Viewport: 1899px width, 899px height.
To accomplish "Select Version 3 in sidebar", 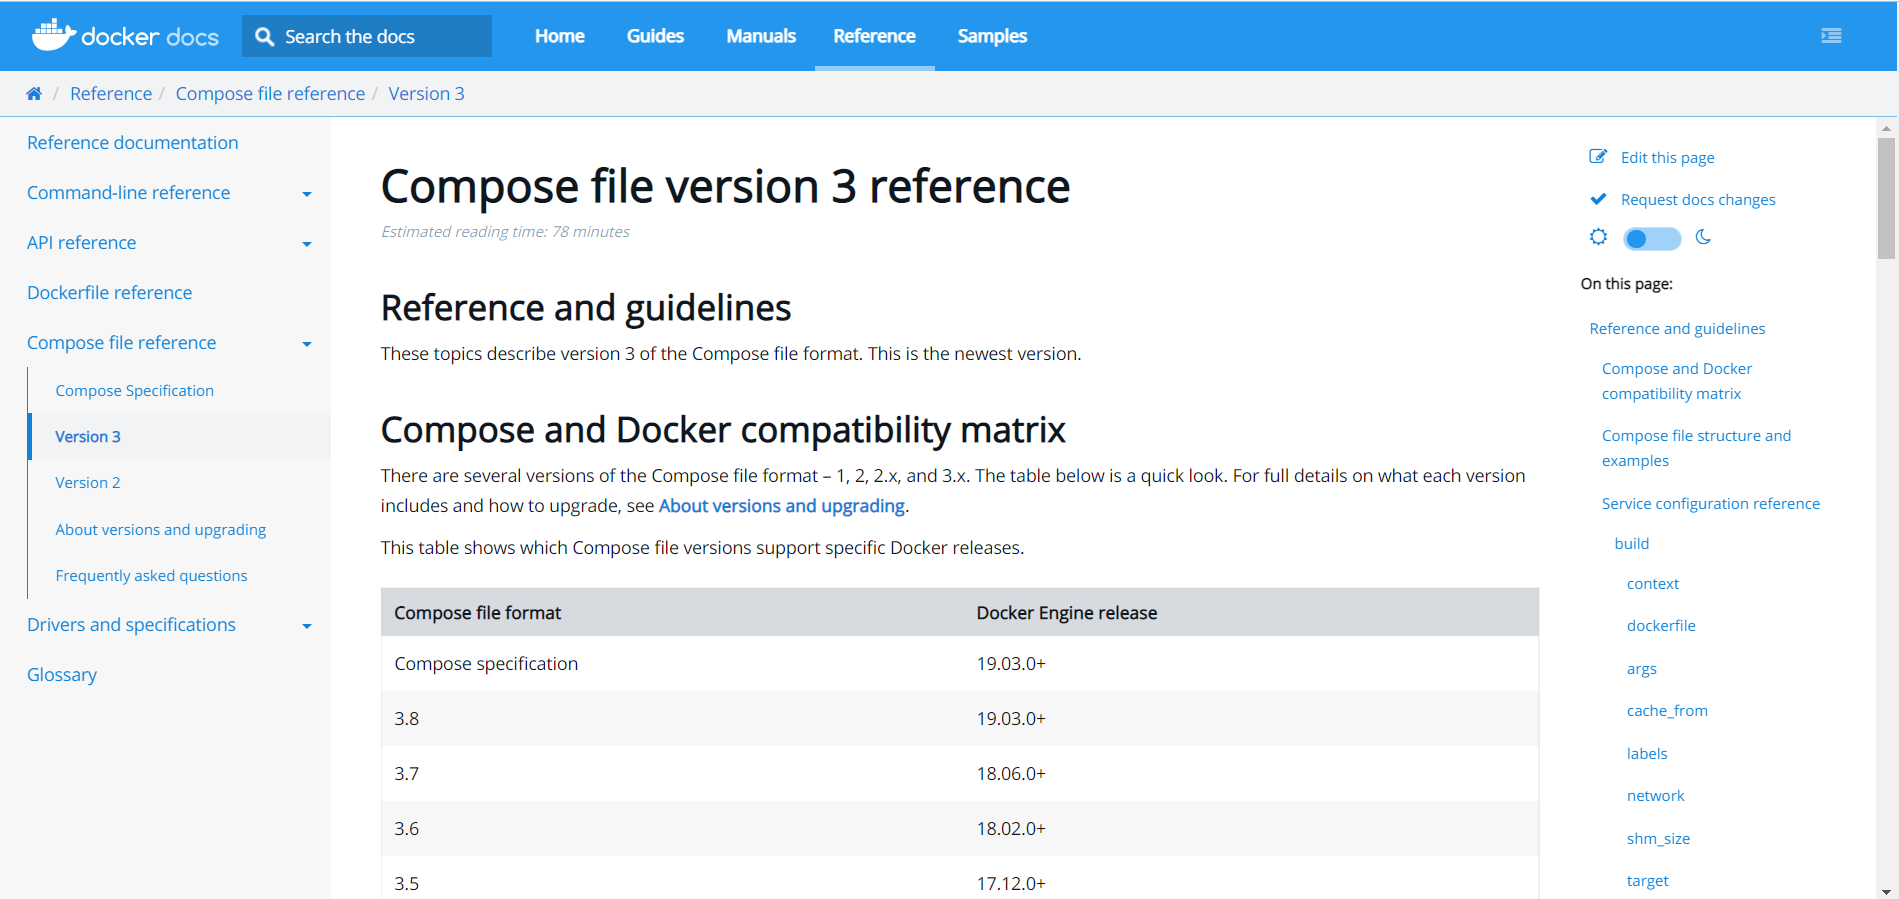I will [88, 436].
